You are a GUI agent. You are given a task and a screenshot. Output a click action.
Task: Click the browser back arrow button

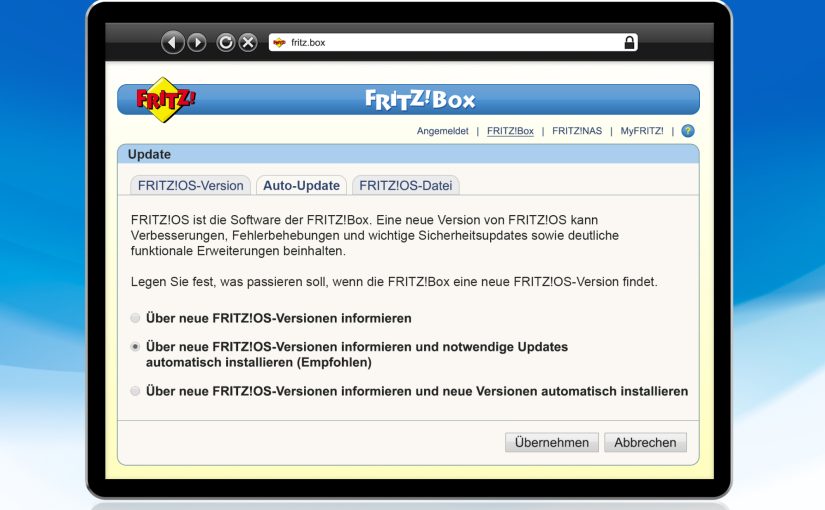173,42
